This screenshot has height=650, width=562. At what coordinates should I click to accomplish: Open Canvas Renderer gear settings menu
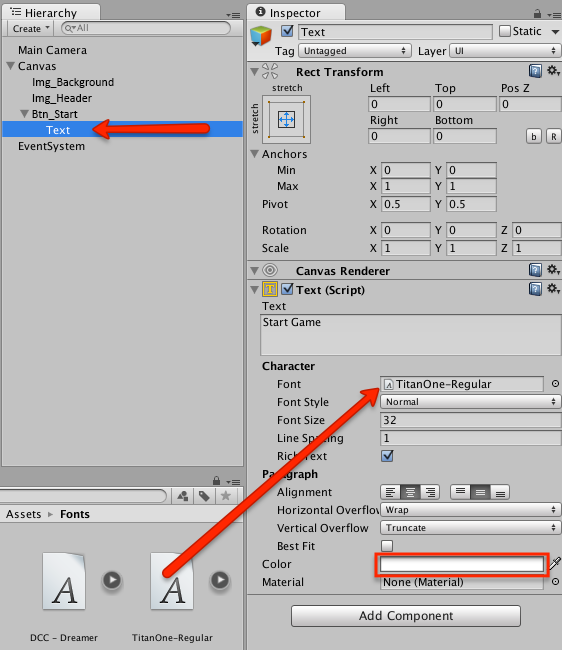(x=553, y=270)
